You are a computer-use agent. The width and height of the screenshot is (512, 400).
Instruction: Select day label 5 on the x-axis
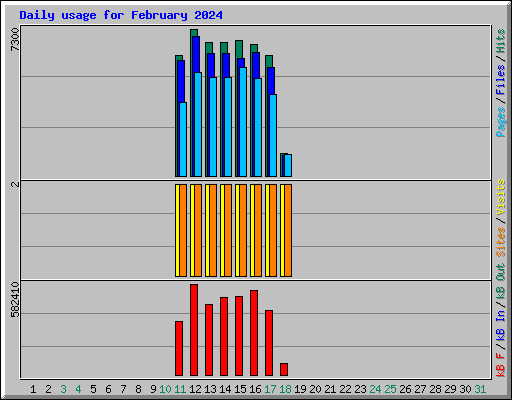coord(93,389)
